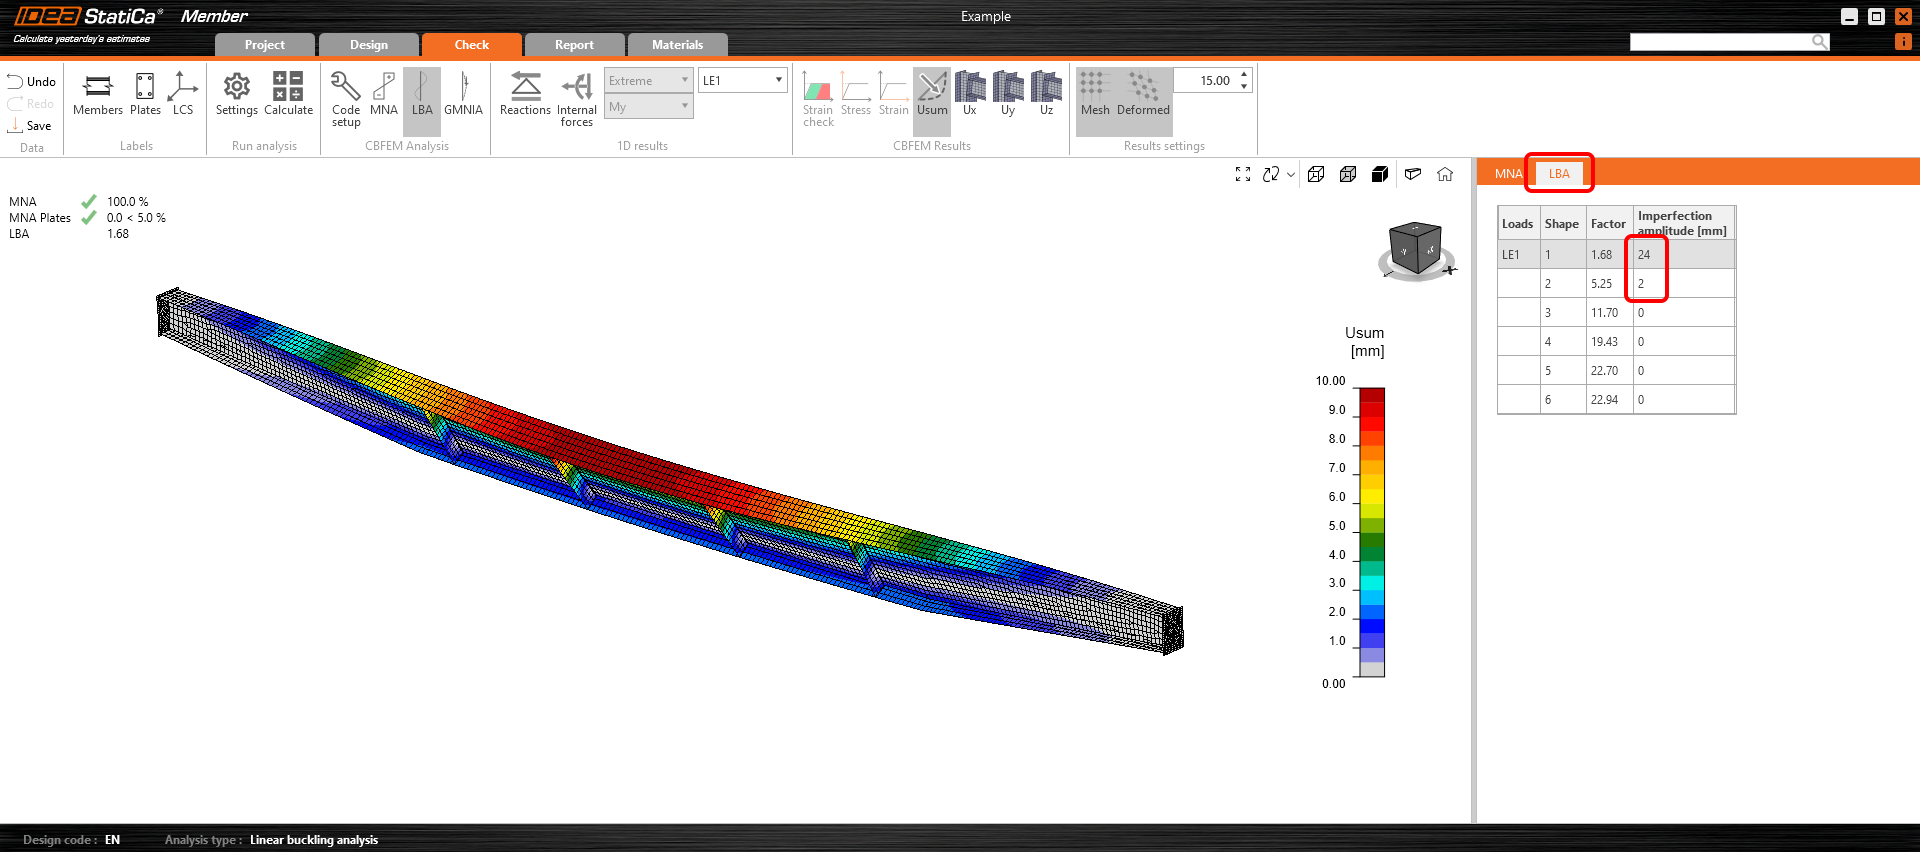Increase the deformation scale value stepper

pos(1244,75)
